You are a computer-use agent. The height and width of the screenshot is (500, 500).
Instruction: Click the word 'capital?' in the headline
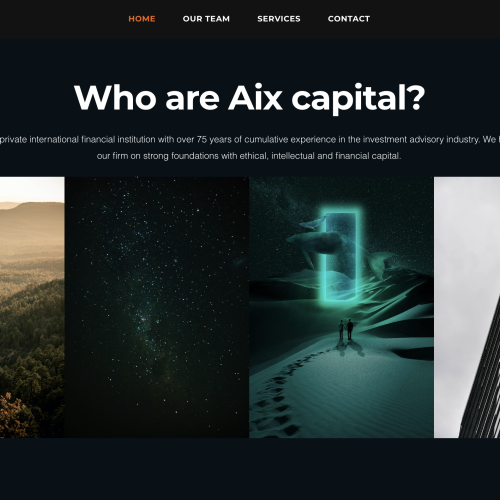pyautogui.click(x=359, y=98)
